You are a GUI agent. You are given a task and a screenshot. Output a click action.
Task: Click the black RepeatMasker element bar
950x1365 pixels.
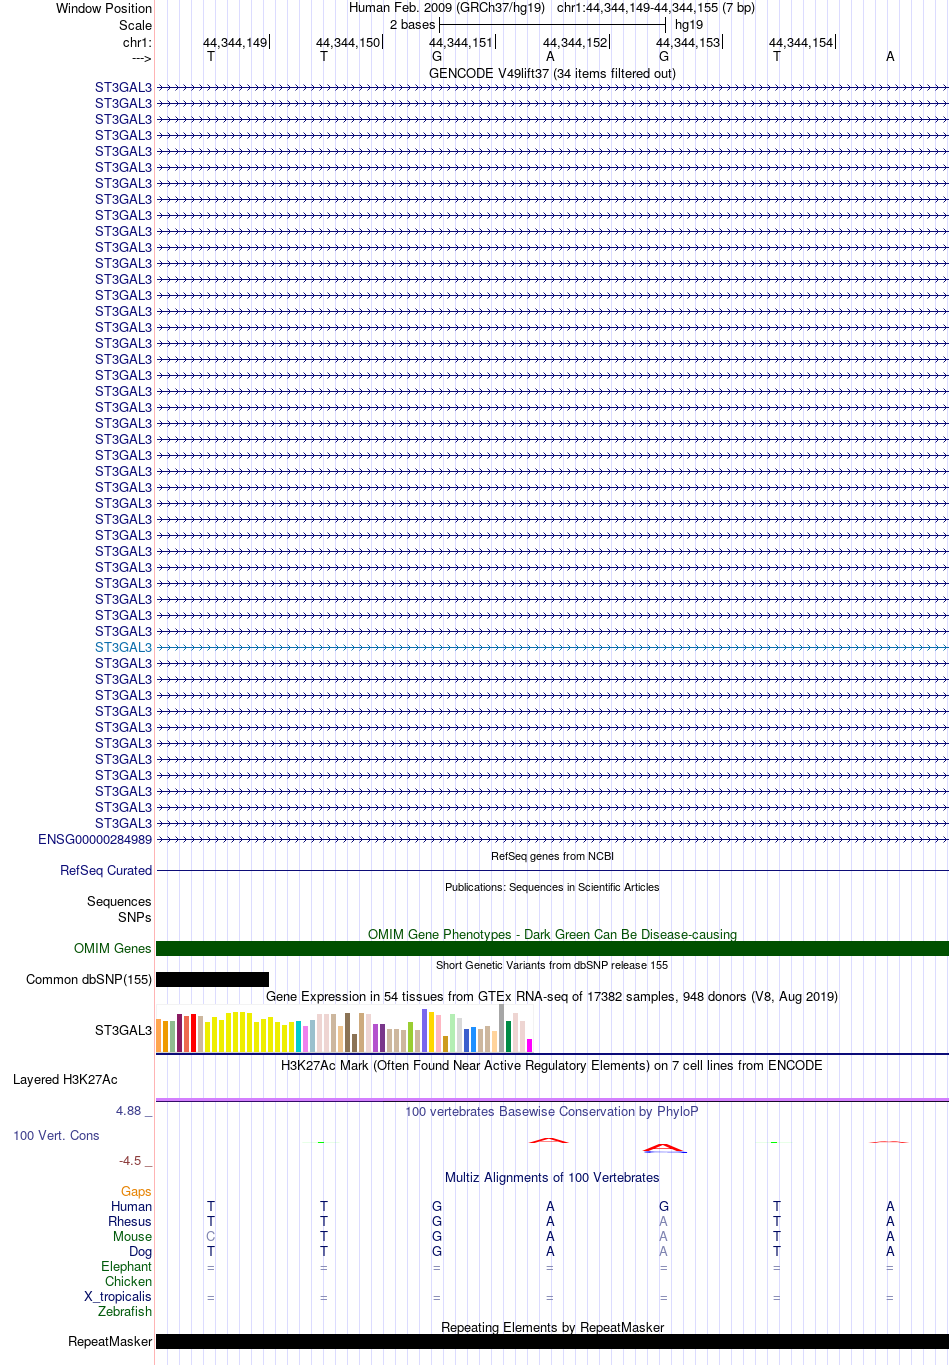click(552, 1341)
